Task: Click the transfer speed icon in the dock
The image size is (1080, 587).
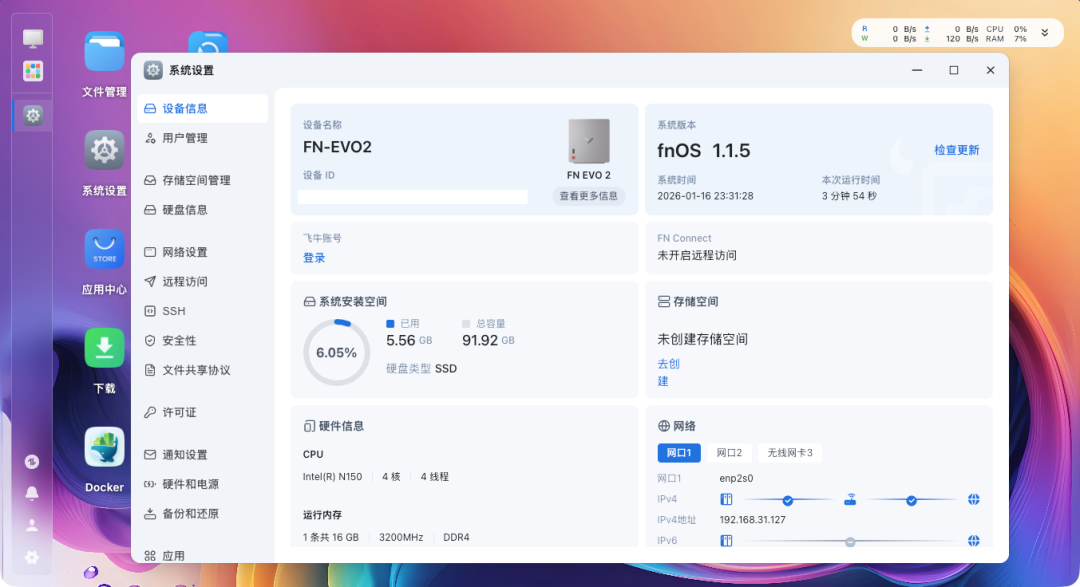Action: click(30, 460)
